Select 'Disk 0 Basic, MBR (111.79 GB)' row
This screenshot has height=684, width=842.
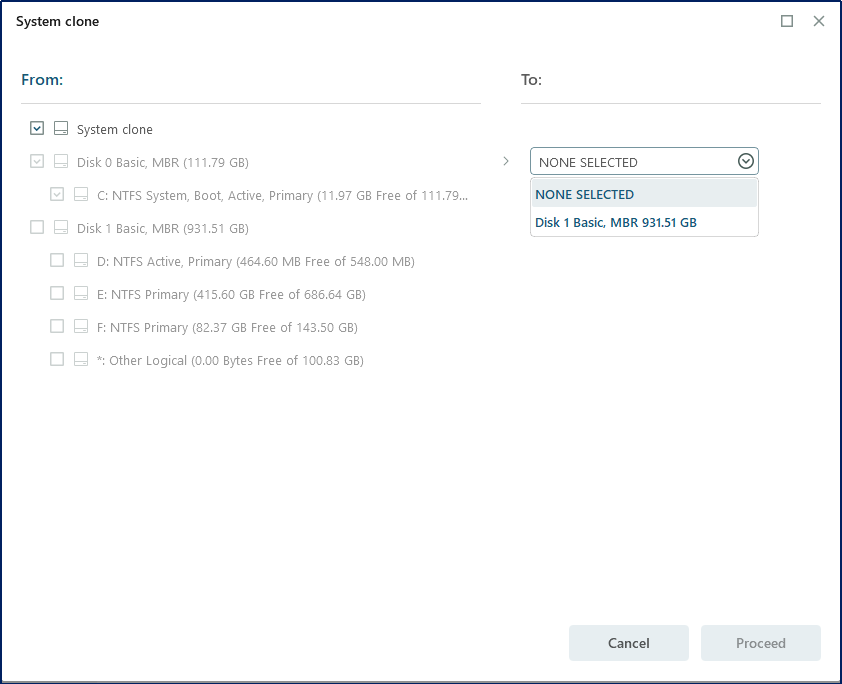tap(163, 162)
